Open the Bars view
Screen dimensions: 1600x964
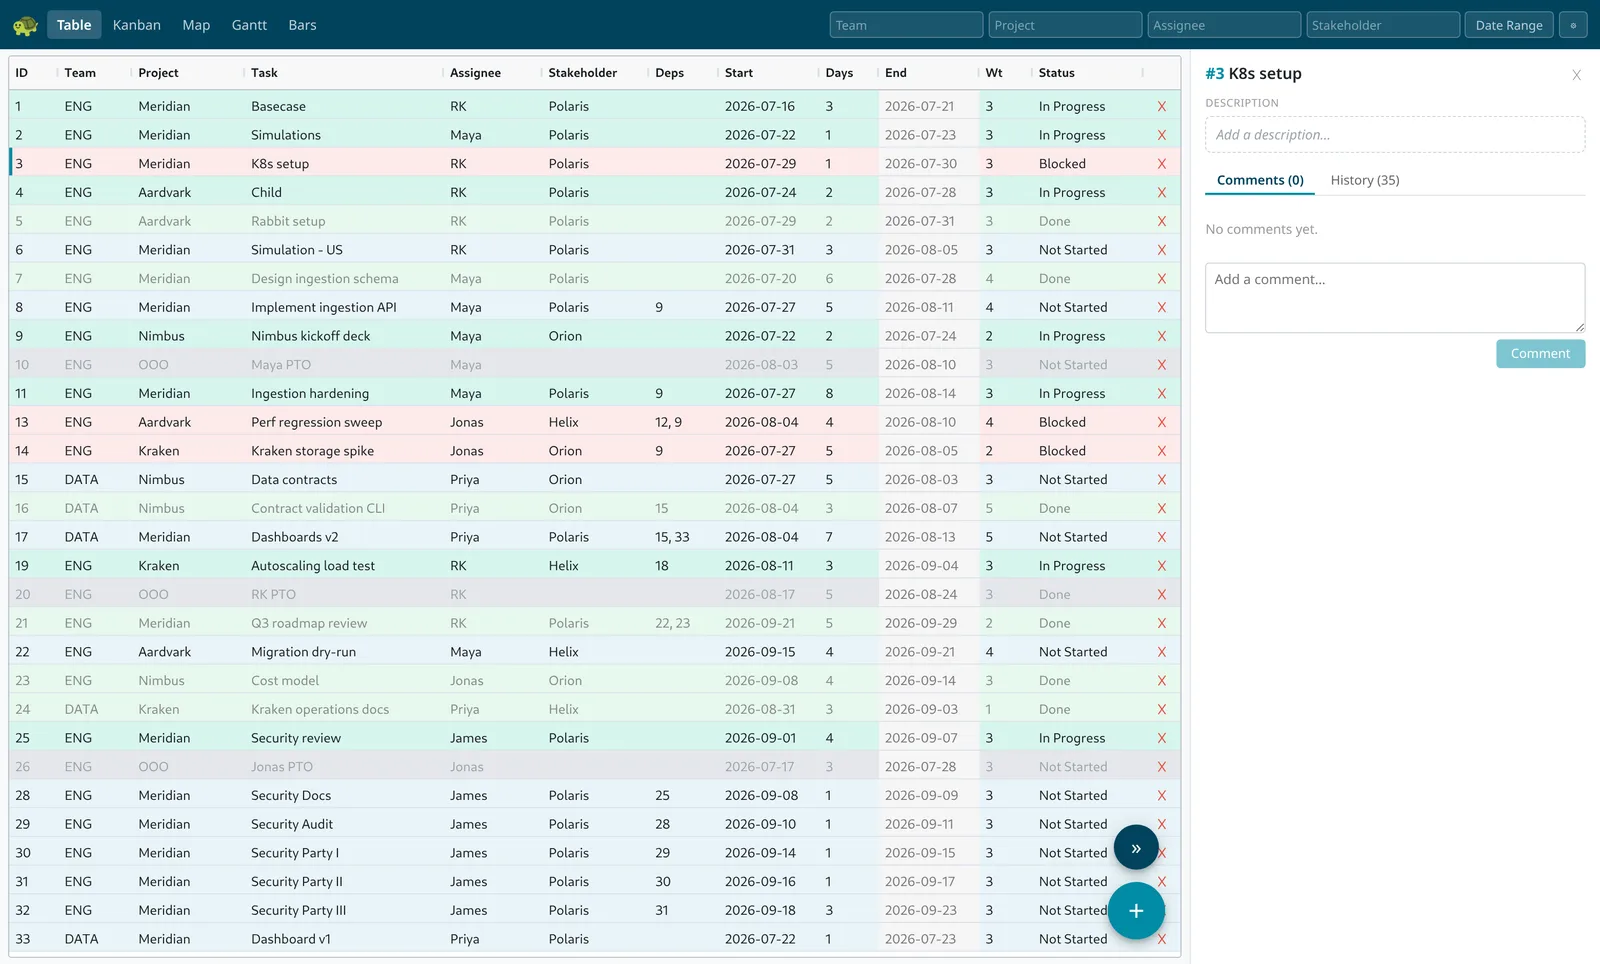[302, 25]
